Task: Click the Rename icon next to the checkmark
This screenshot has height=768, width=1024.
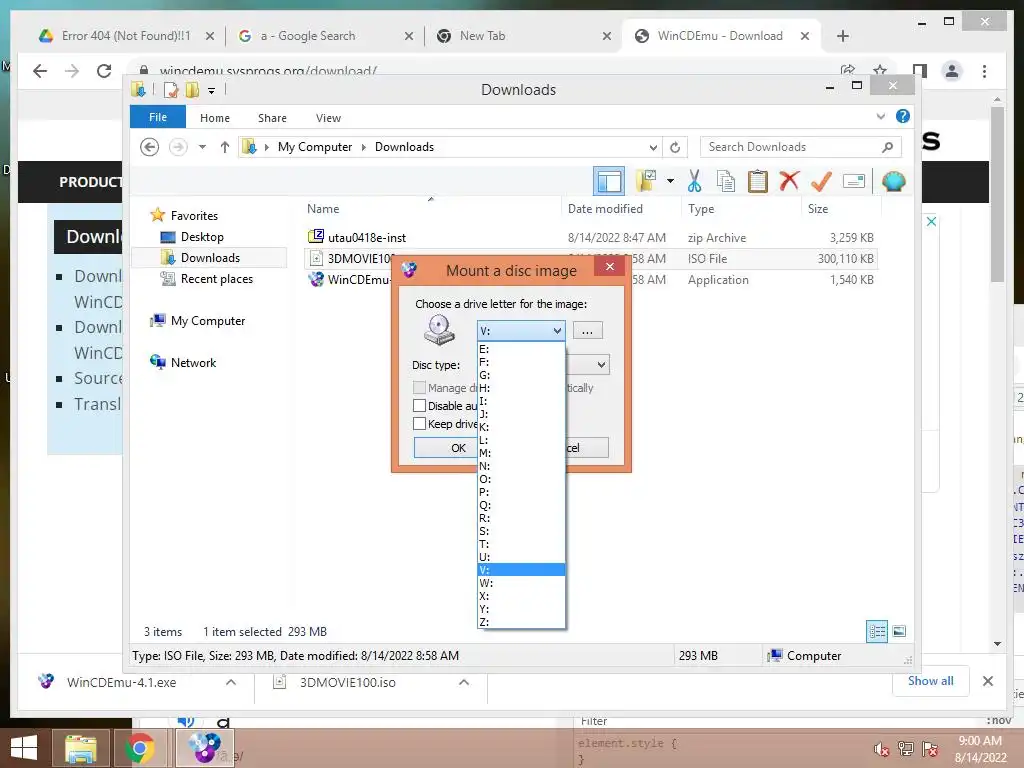Action: [854, 181]
